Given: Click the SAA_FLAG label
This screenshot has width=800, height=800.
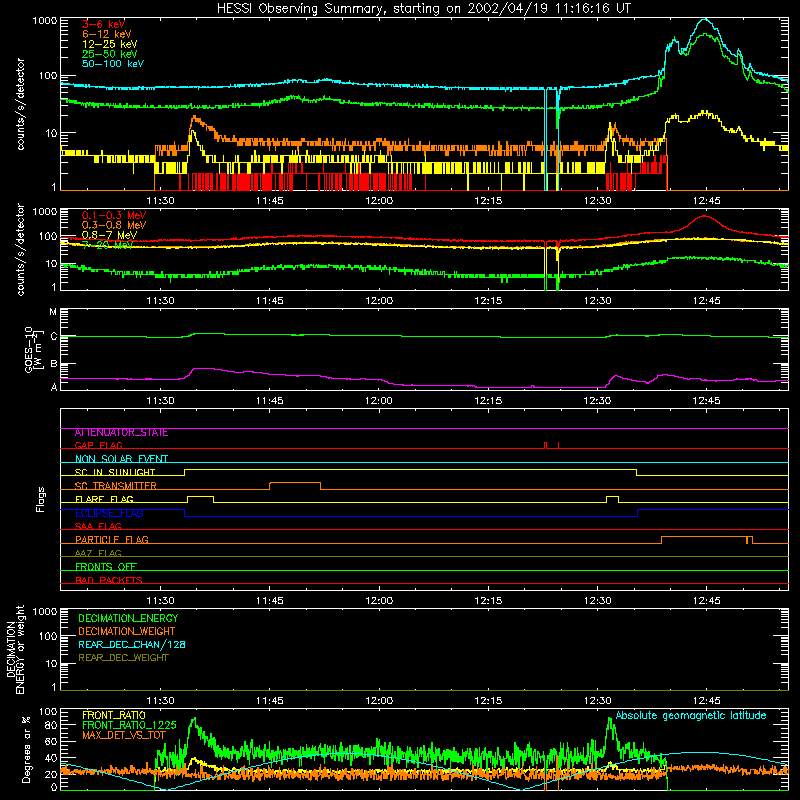Looking at the screenshot, I should (x=98, y=526).
